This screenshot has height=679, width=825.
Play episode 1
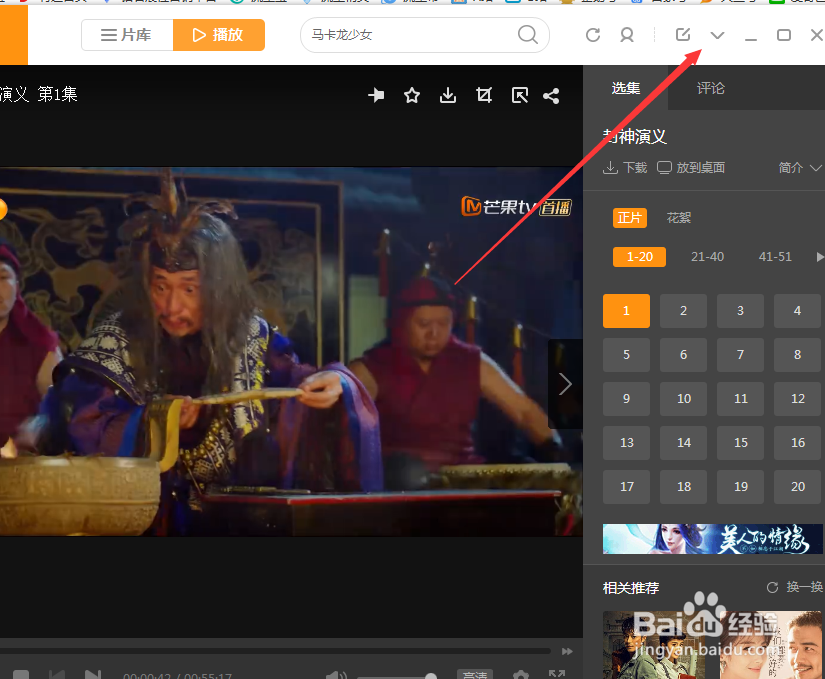626,311
